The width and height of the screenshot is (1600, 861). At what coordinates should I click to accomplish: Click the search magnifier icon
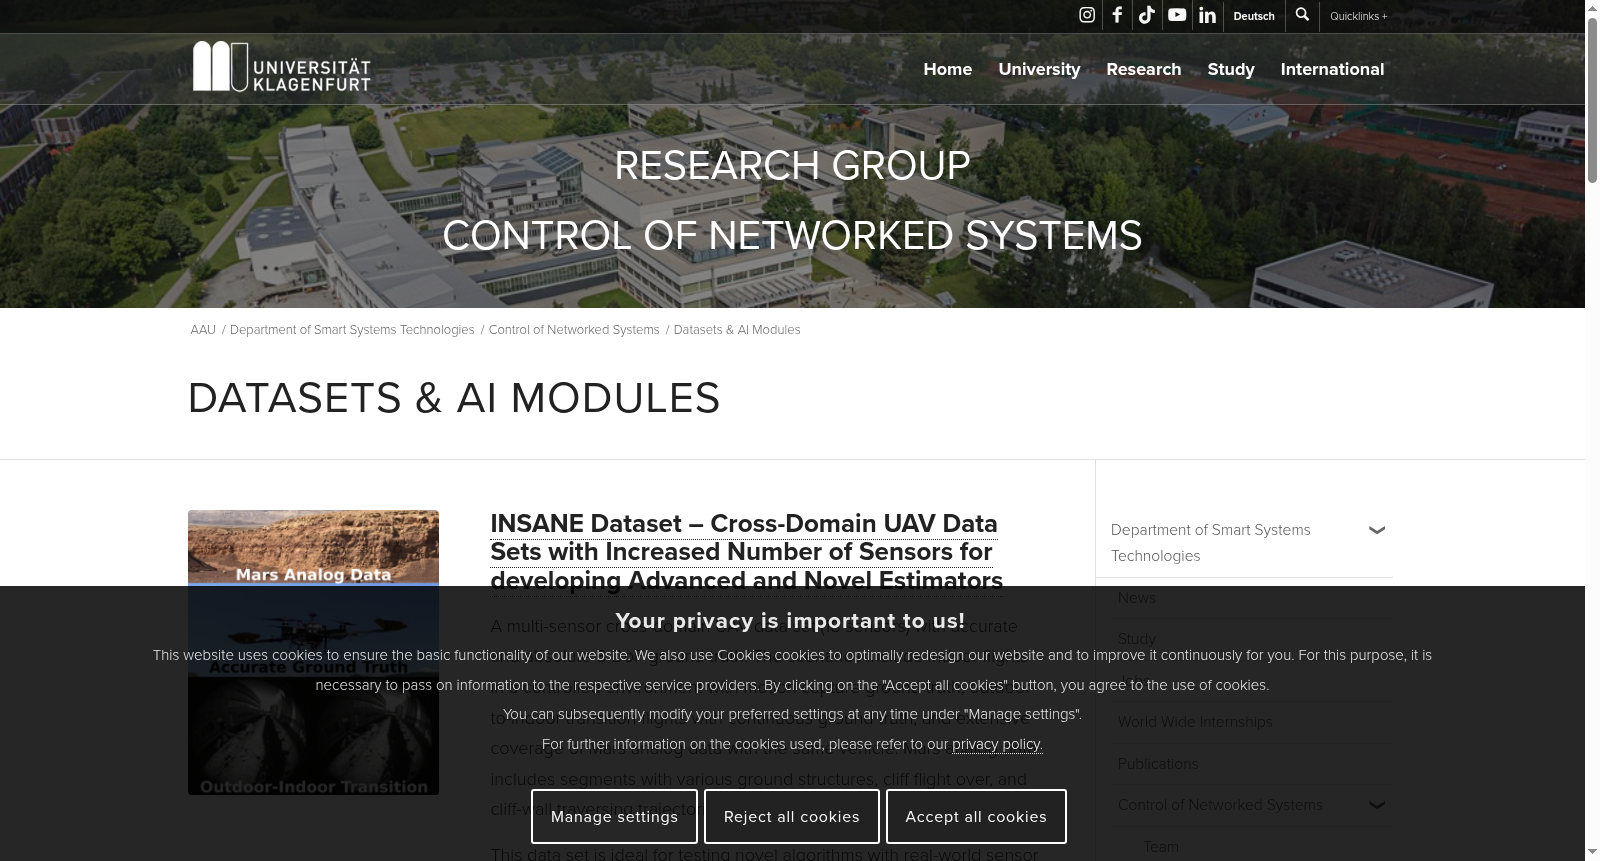(x=1302, y=15)
